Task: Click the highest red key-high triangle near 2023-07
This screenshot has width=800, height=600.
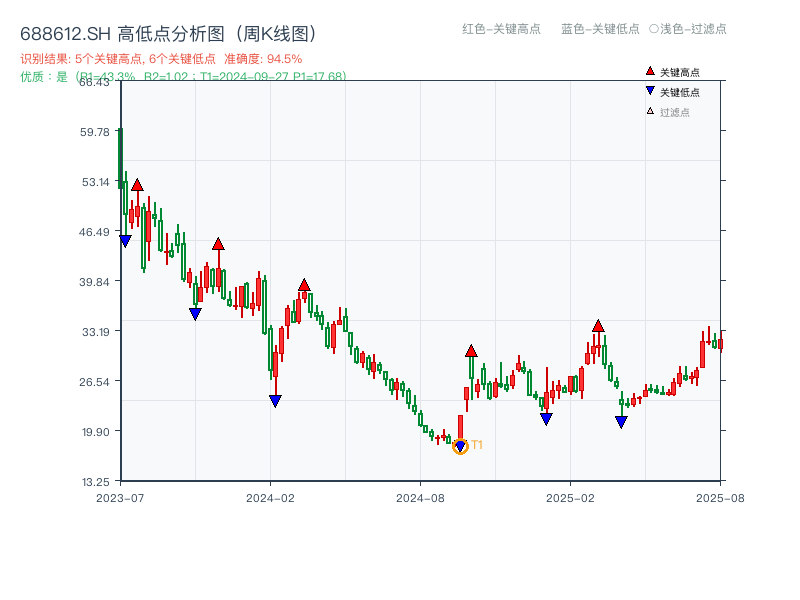Action: (137, 184)
